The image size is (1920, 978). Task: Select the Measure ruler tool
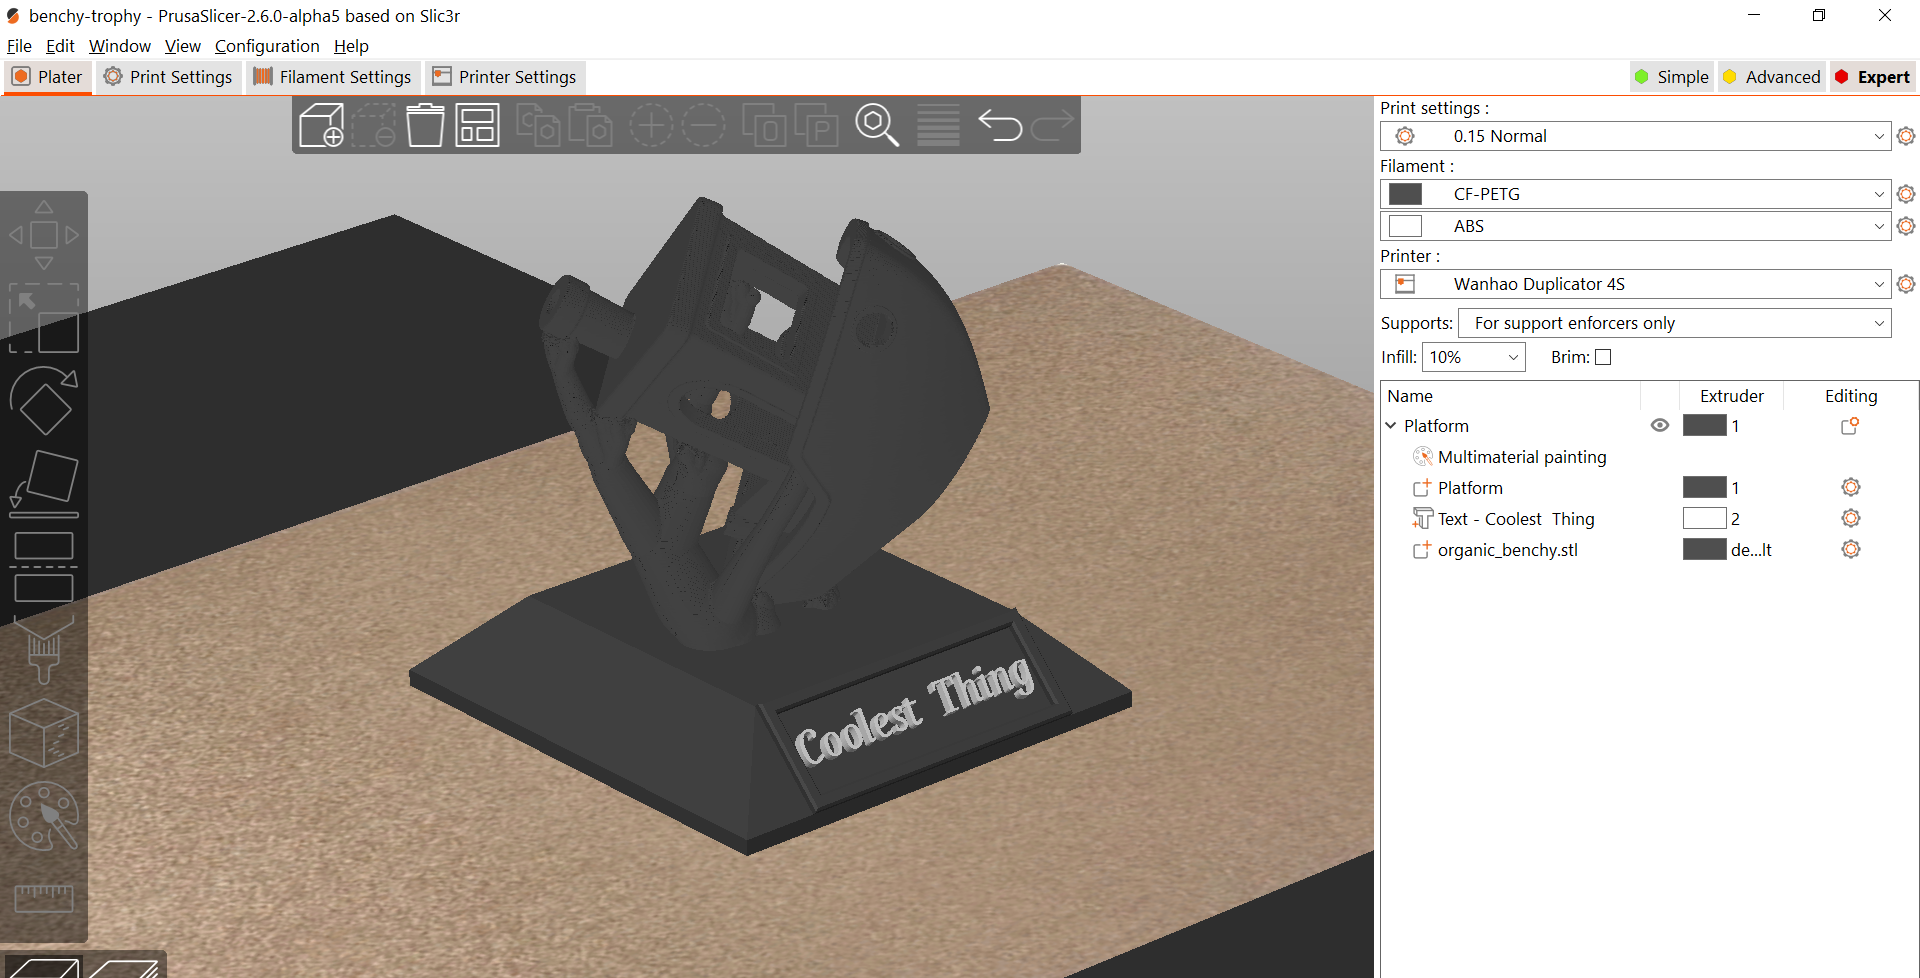pos(44,898)
